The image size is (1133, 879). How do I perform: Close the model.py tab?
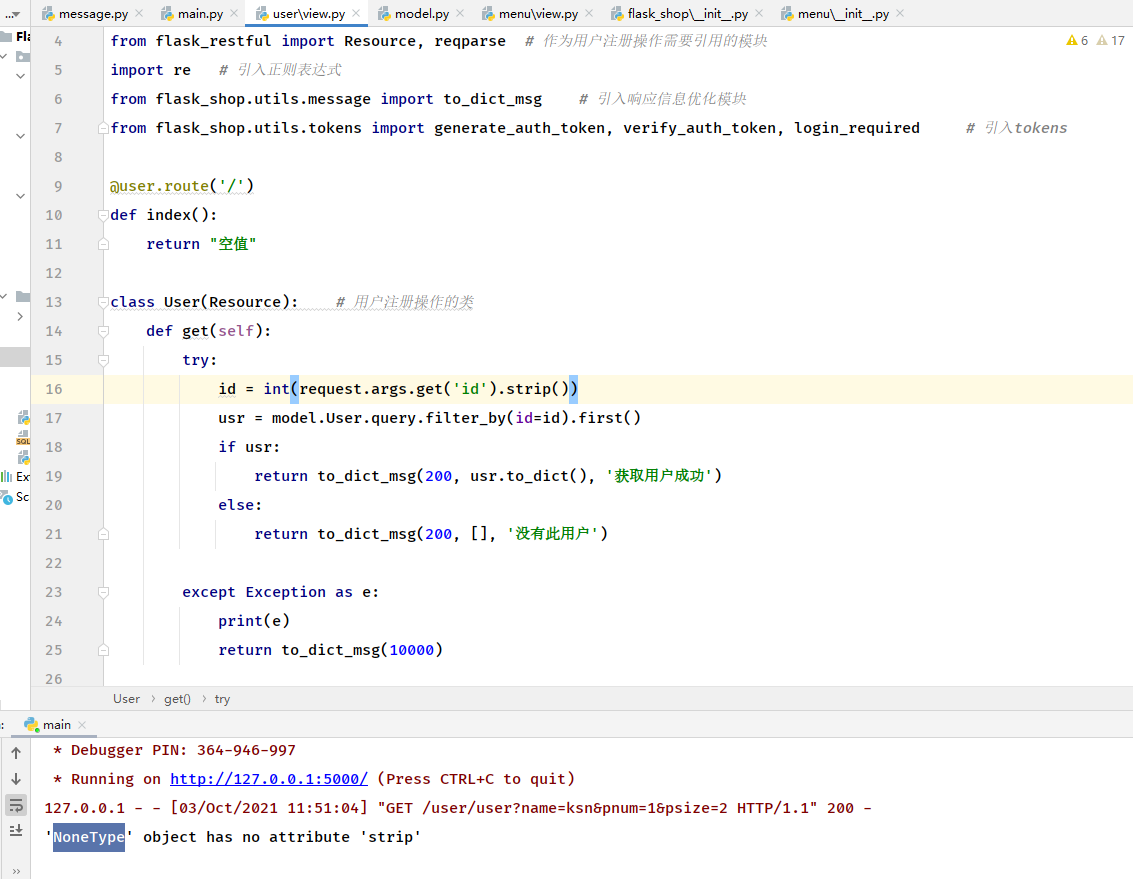click(460, 14)
